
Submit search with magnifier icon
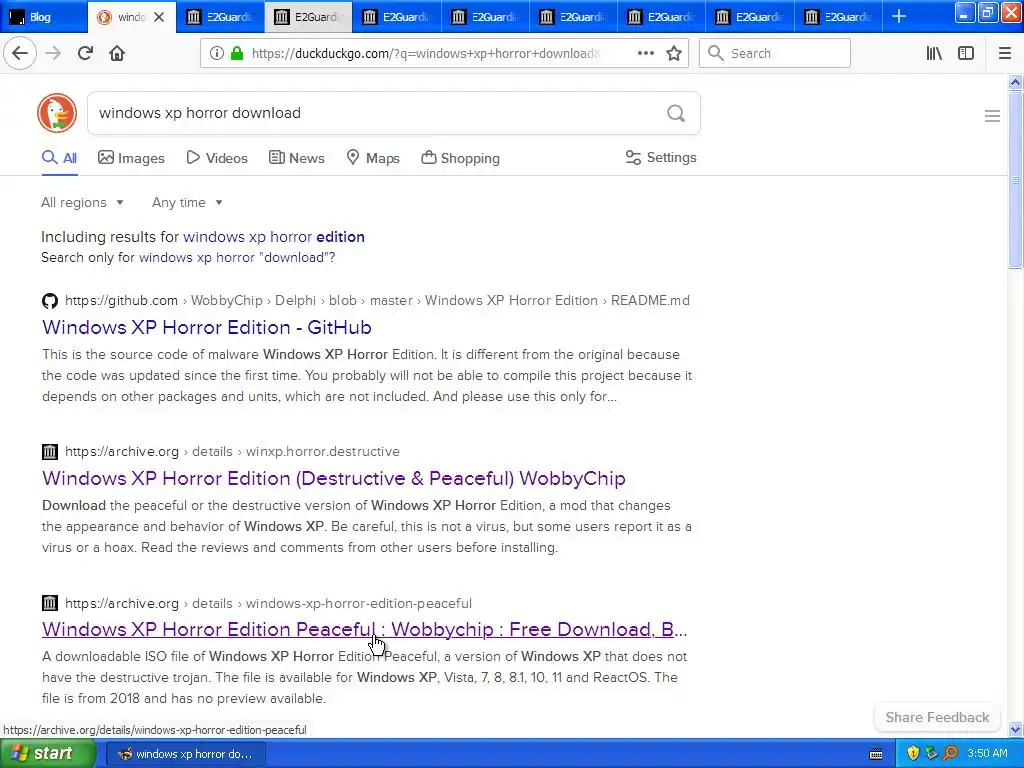(x=676, y=113)
